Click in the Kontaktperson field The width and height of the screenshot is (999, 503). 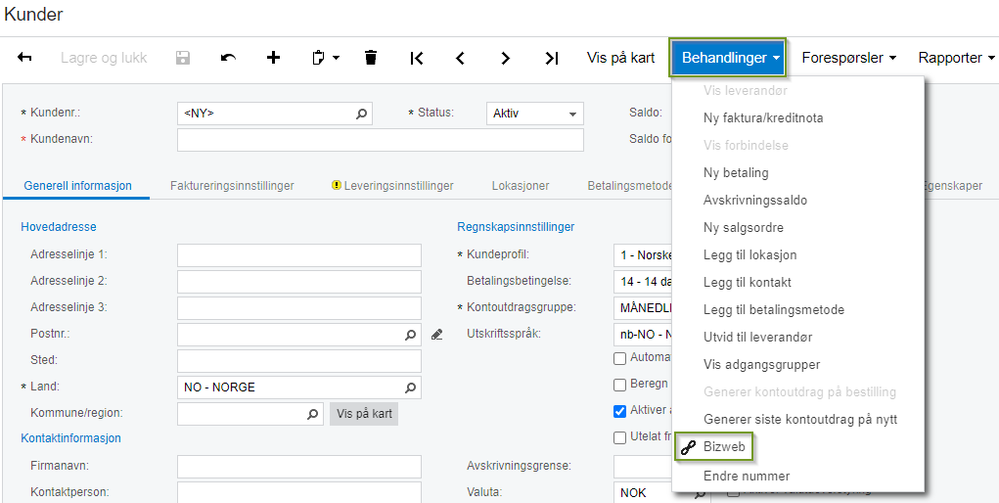point(299,493)
